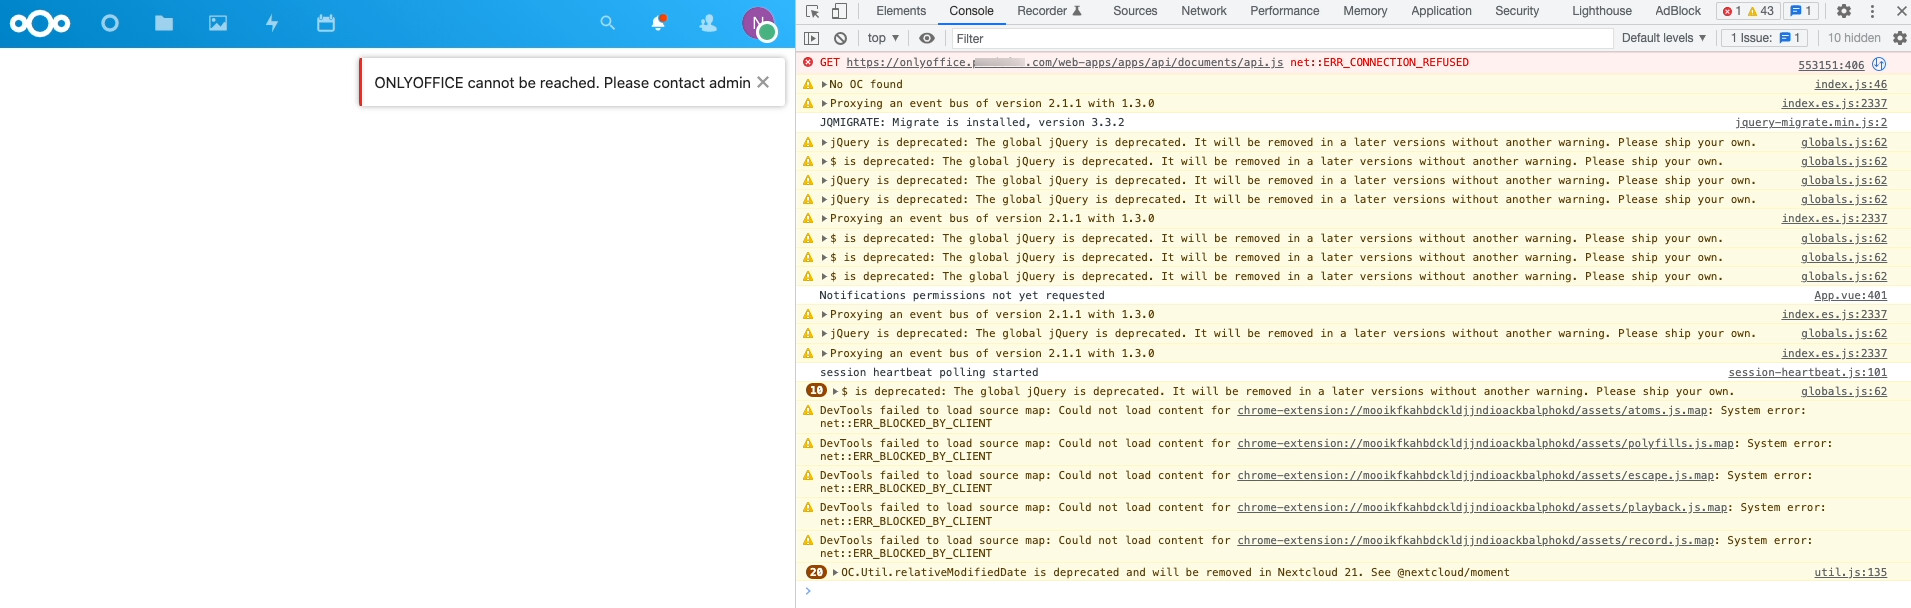Switch to the Memory tab
The height and width of the screenshot is (608, 1911).
click(x=1365, y=11)
